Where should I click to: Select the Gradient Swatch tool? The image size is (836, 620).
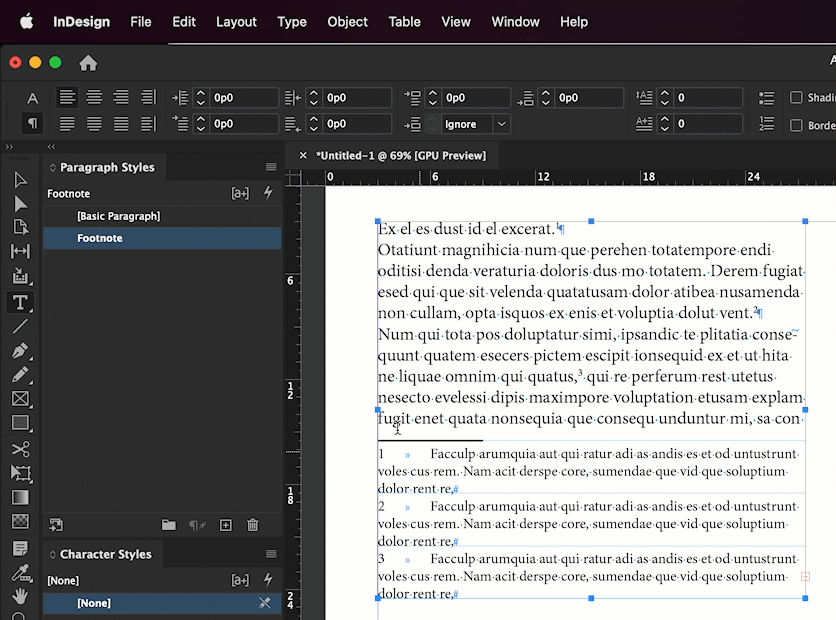pos(20,497)
